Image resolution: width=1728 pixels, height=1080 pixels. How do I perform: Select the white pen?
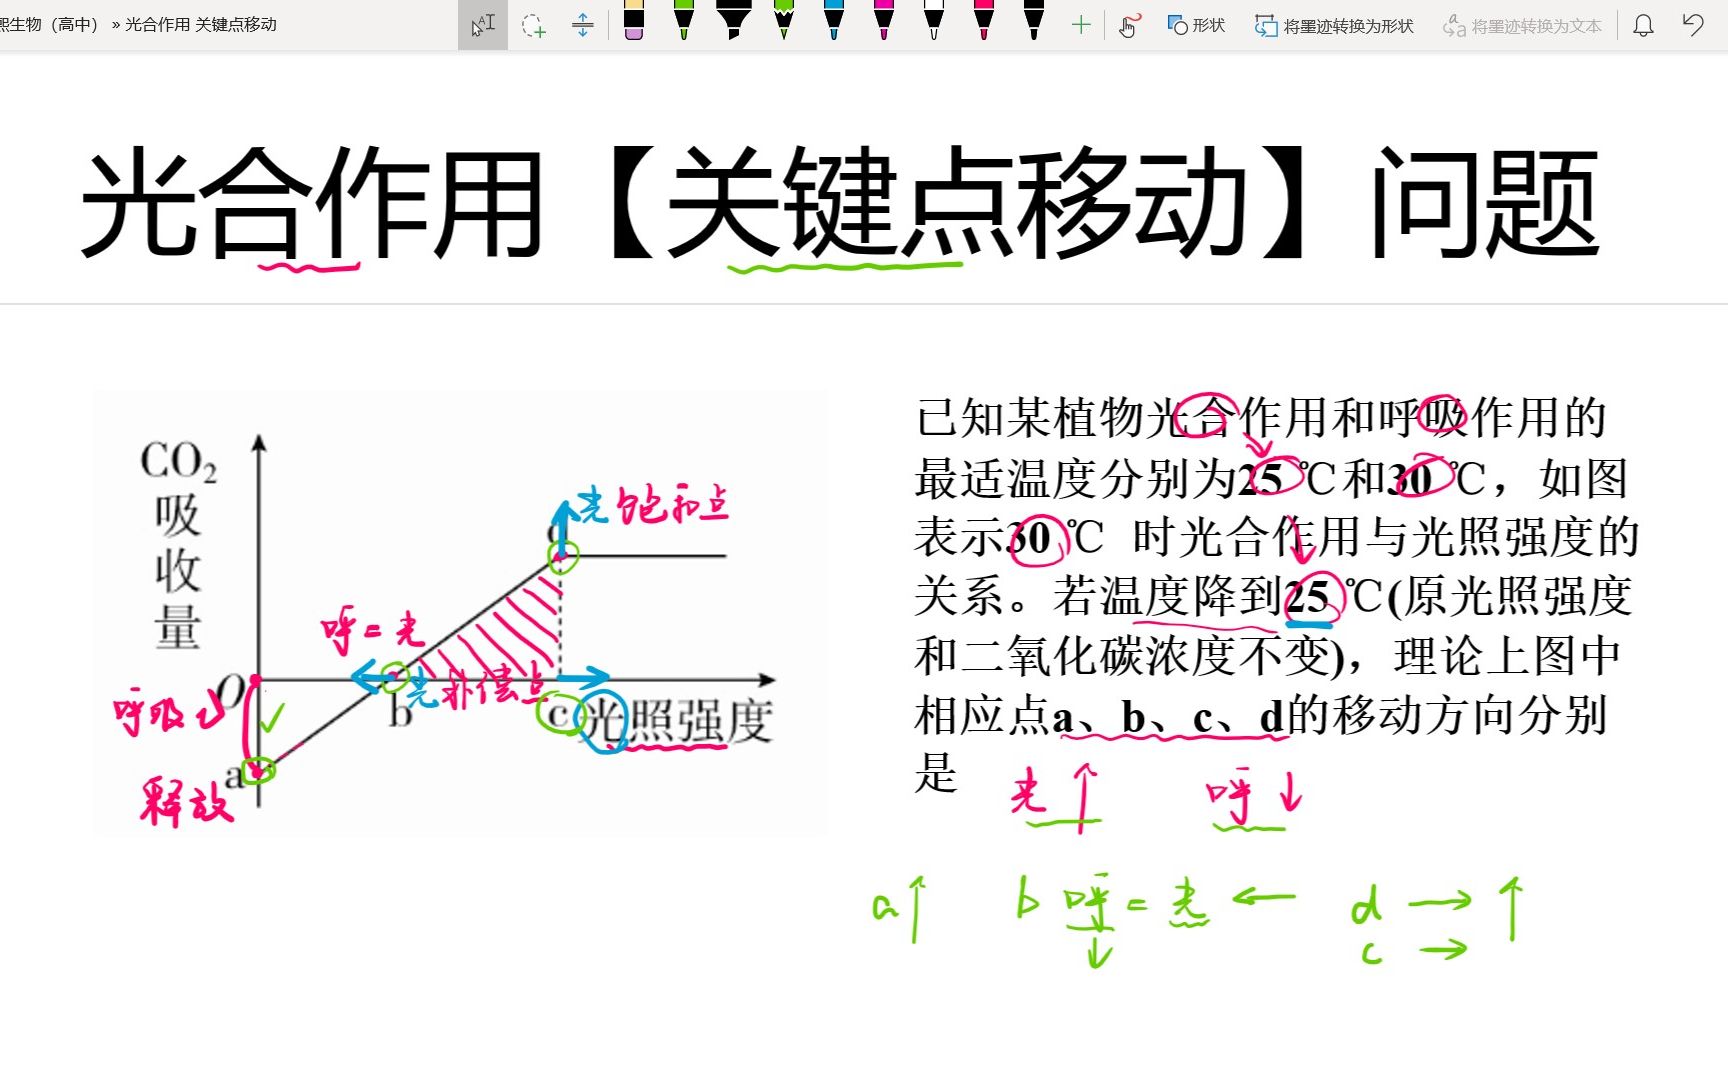pos(934,20)
